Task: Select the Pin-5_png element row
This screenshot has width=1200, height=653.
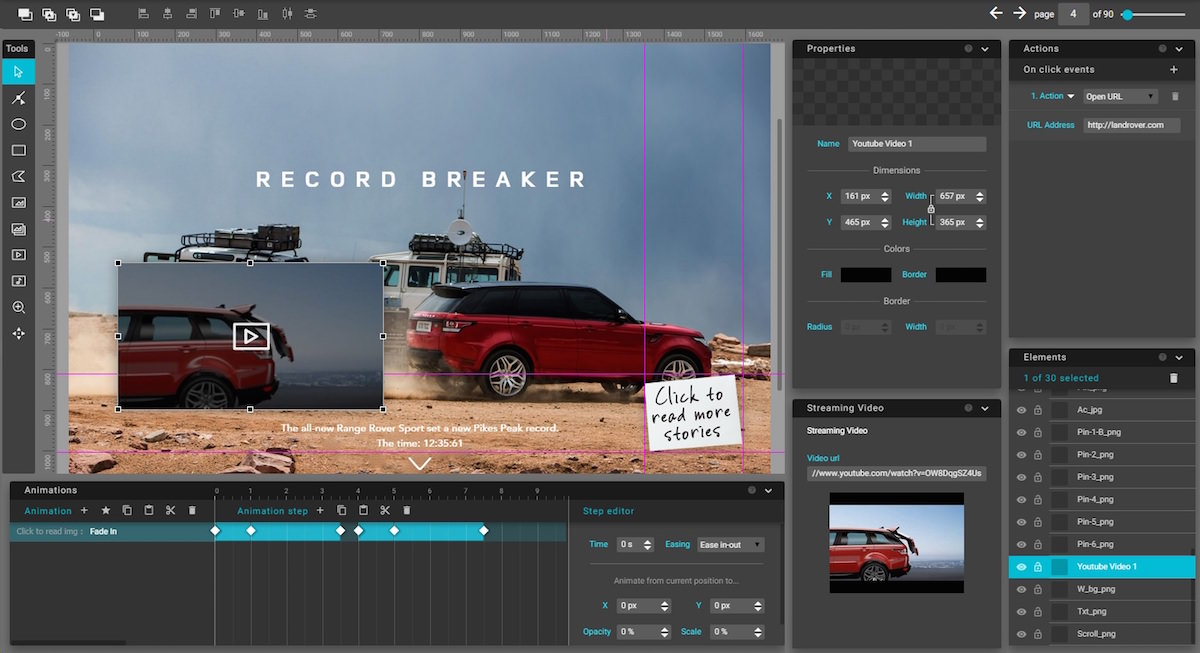Action: [1102, 522]
